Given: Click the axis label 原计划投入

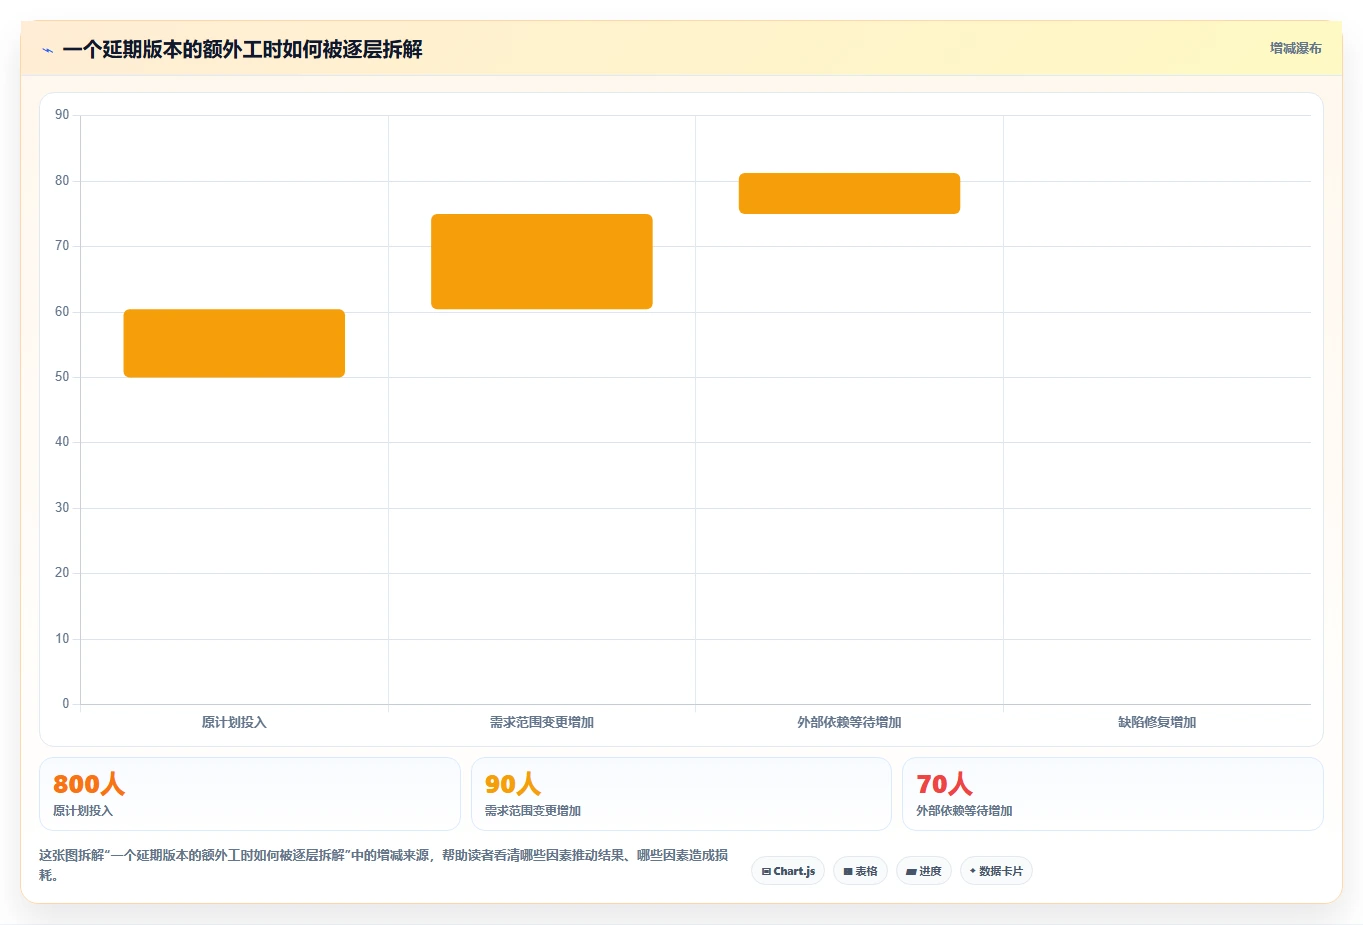Looking at the screenshot, I should point(234,722).
